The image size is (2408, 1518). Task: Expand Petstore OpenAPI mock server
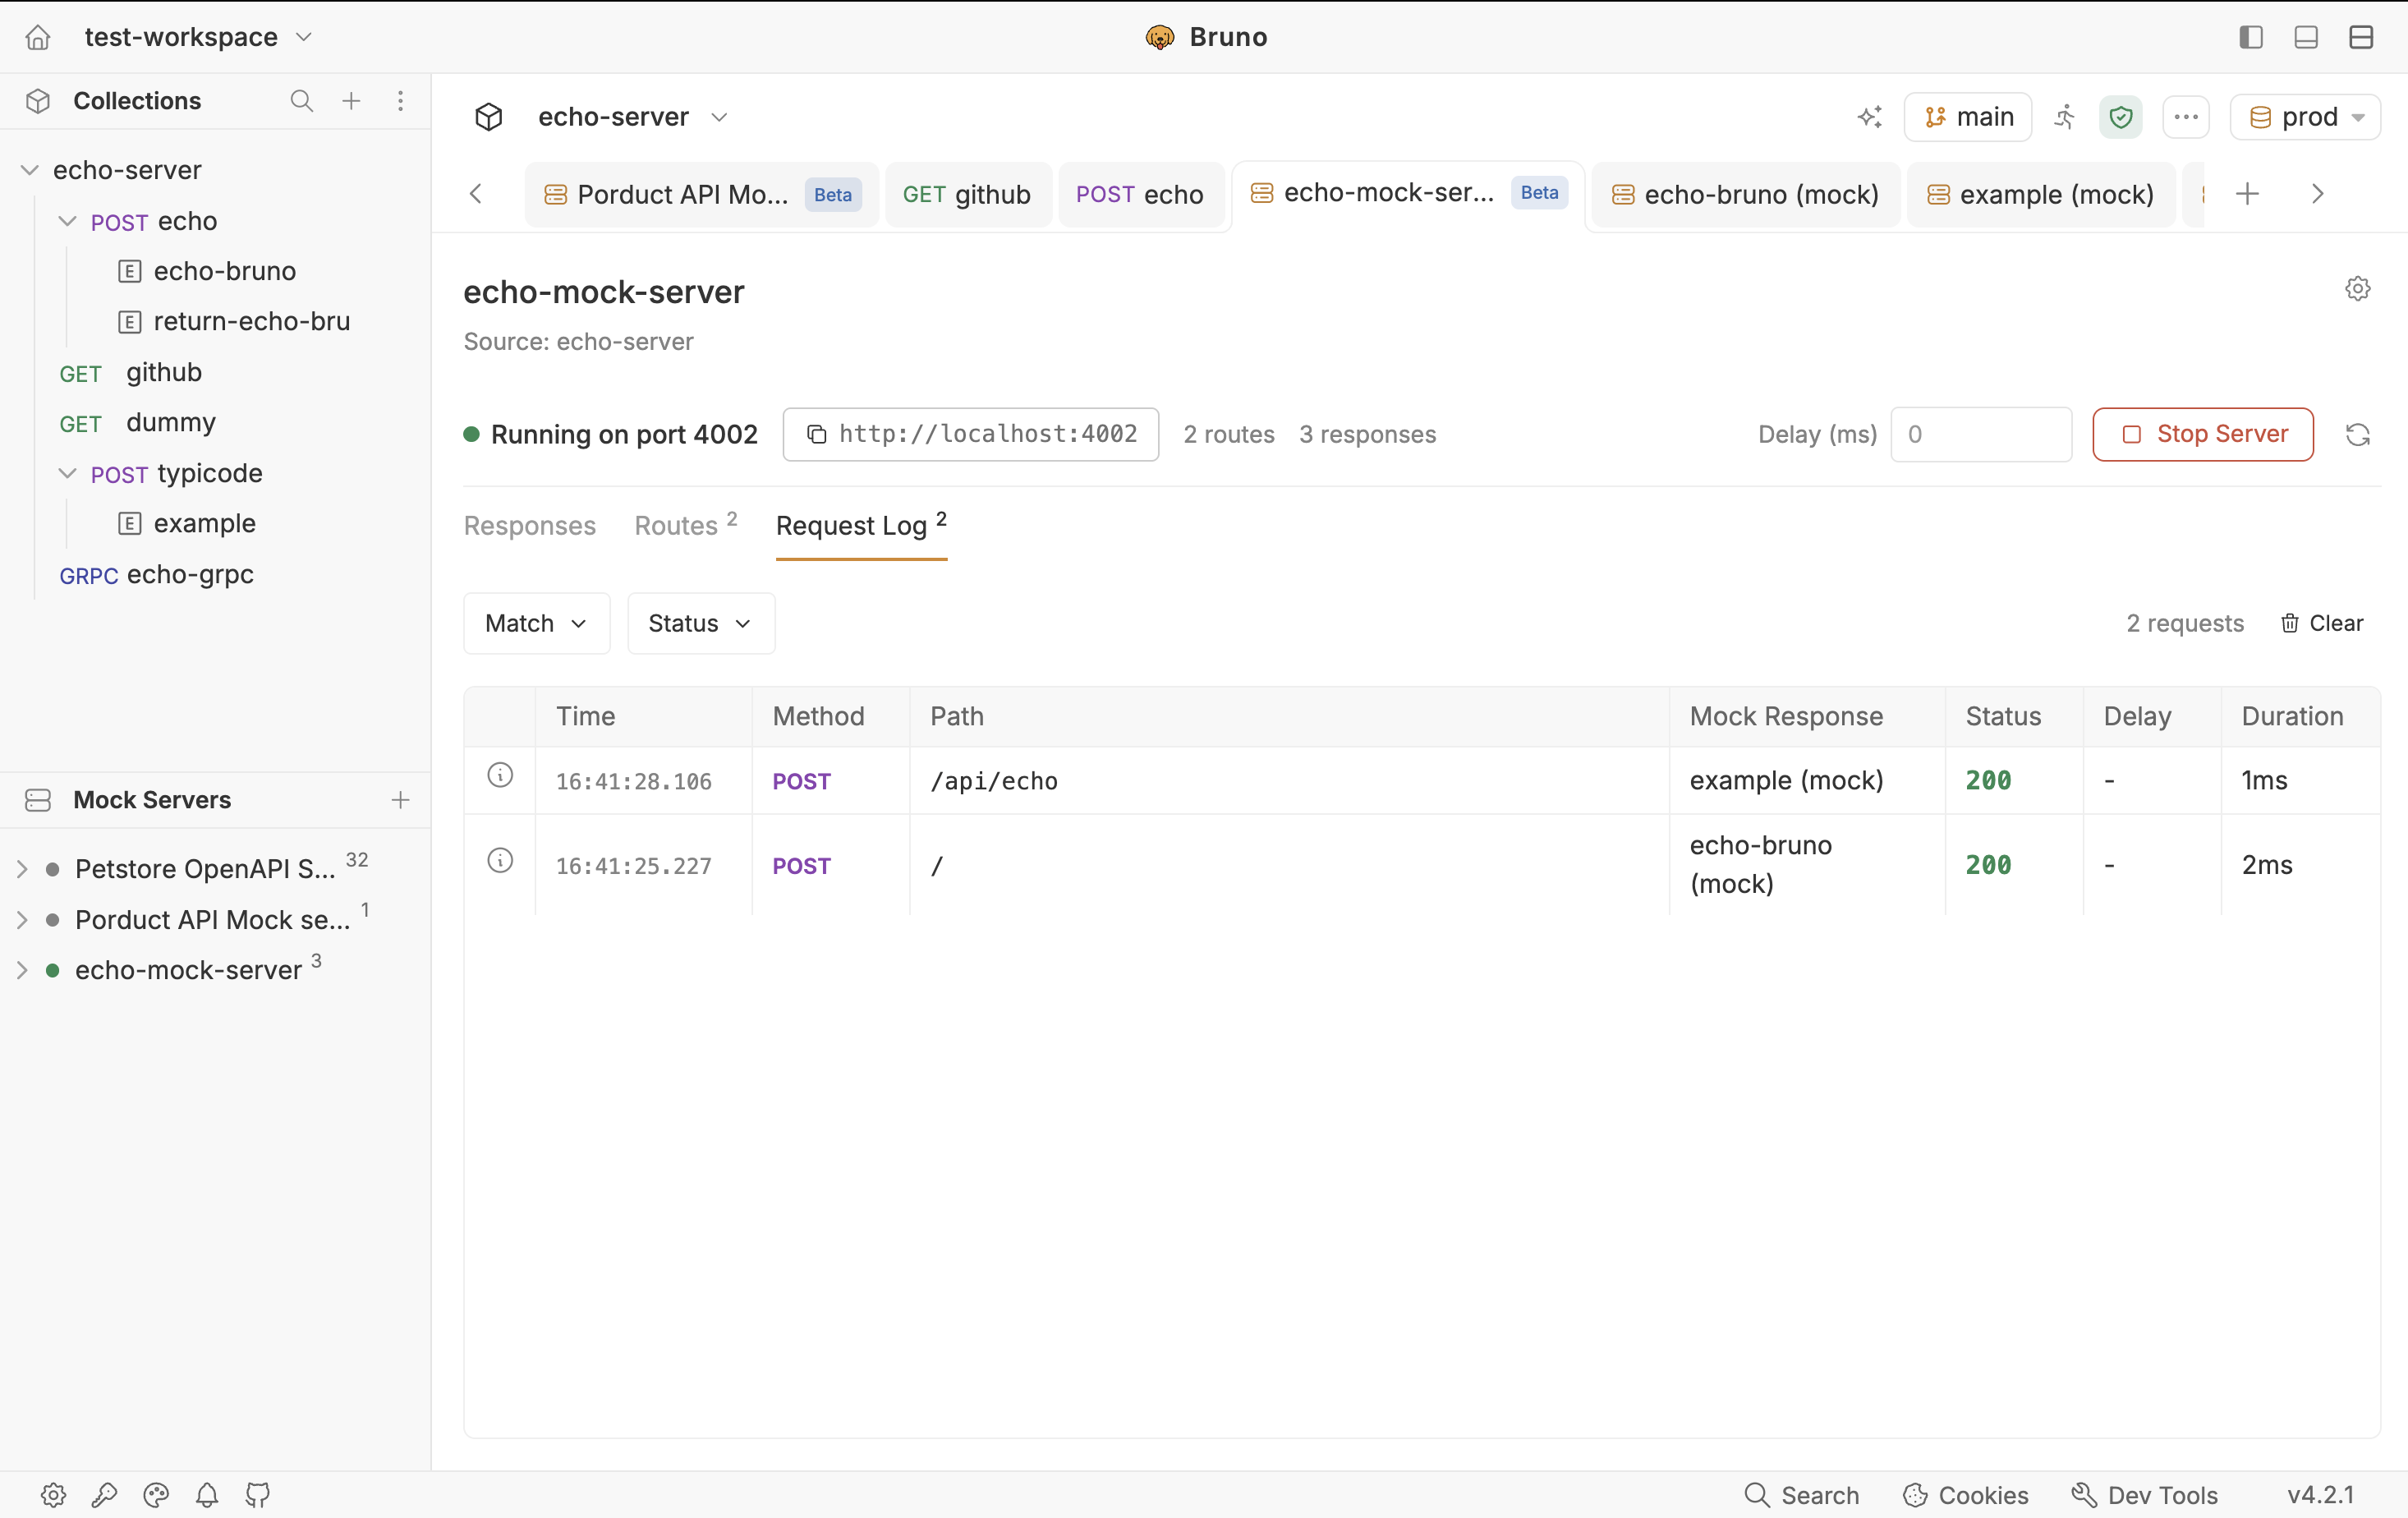[22, 869]
